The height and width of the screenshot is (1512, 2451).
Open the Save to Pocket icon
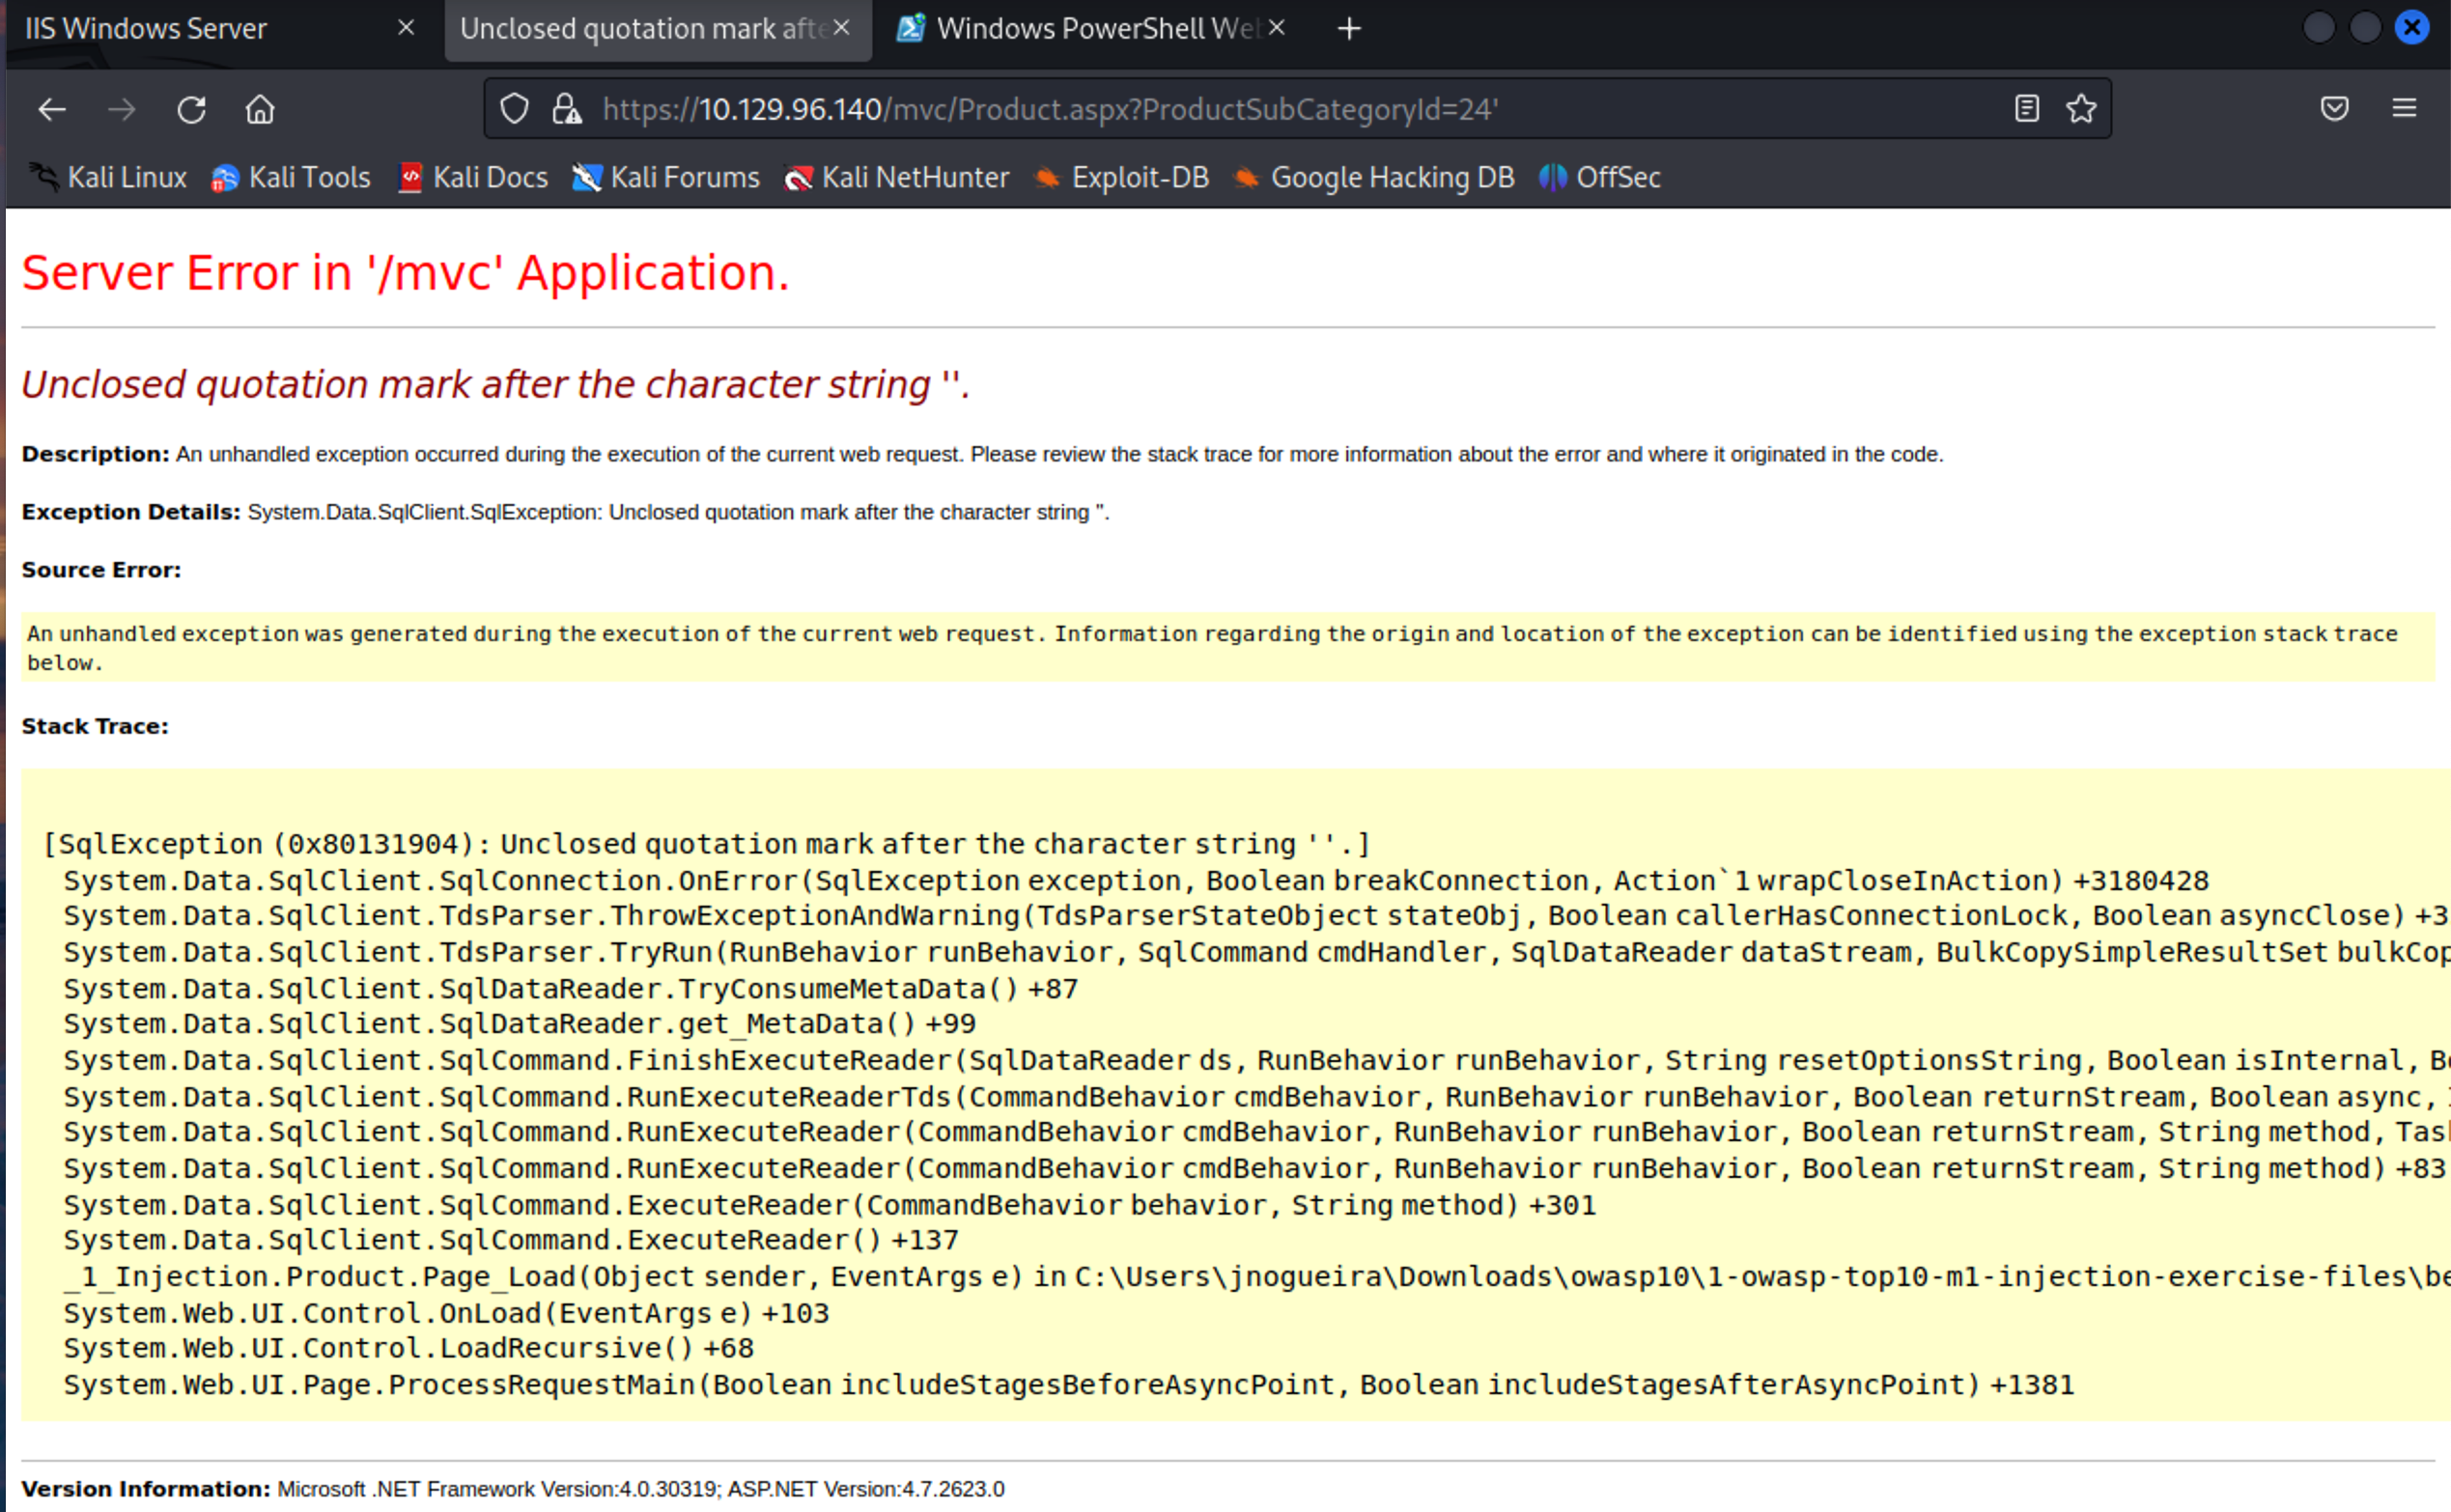[x=2334, y=109]
